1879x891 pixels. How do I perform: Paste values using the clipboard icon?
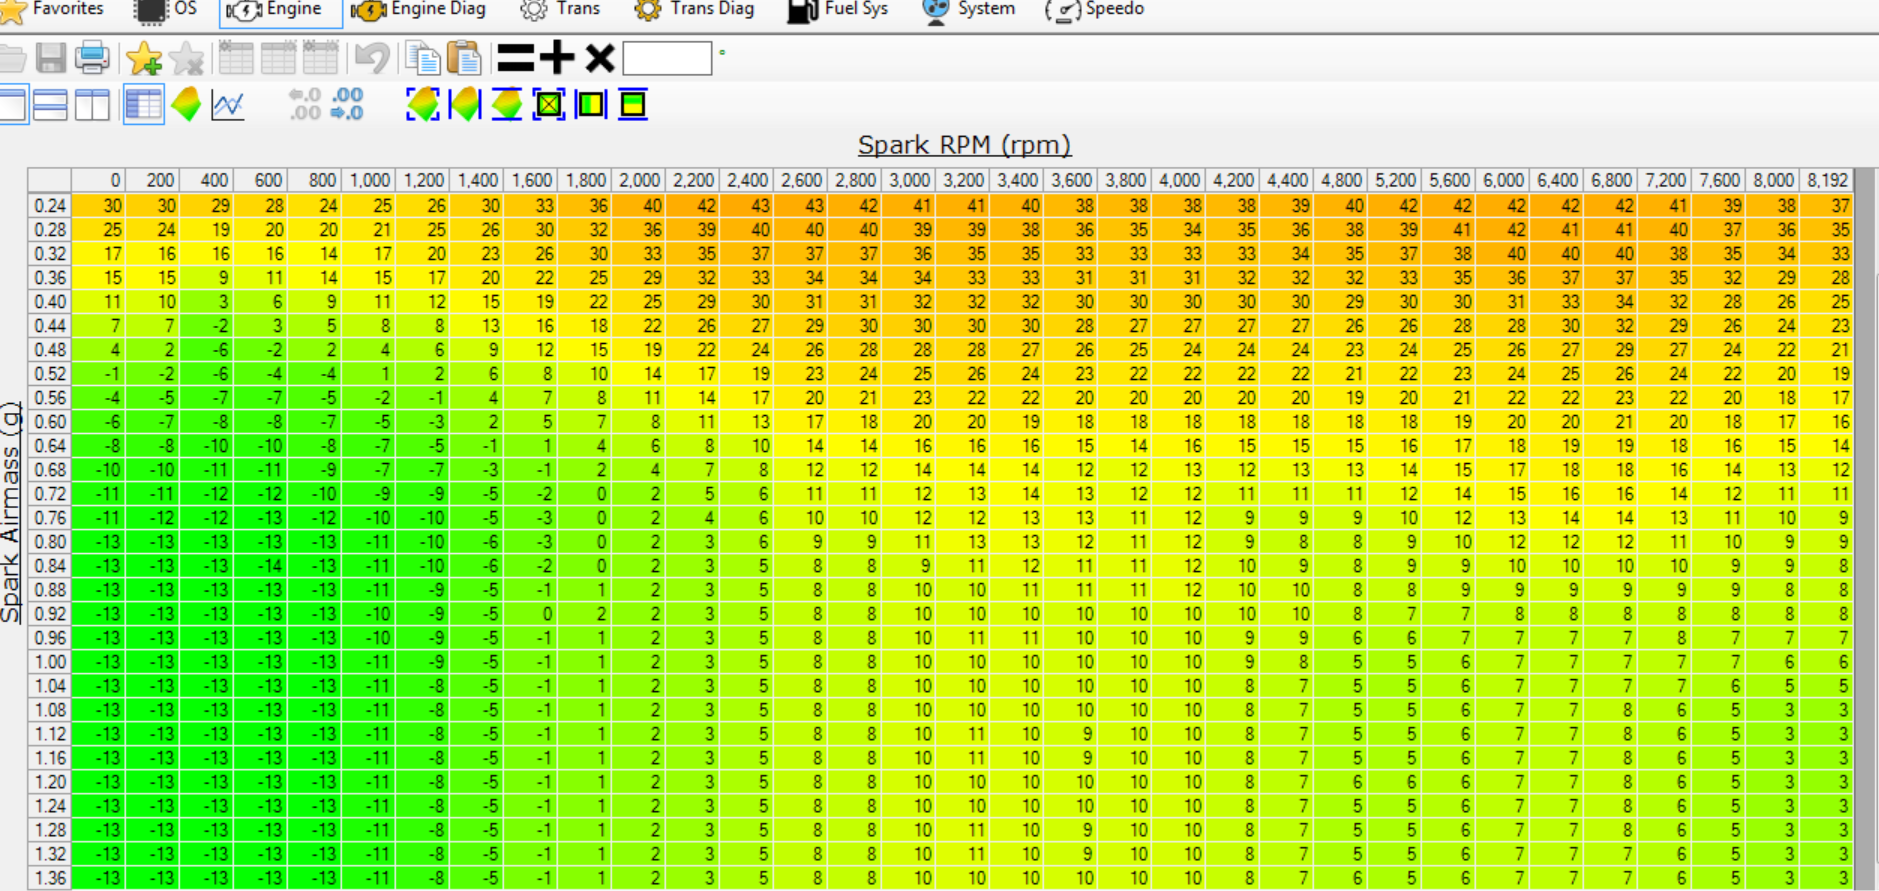(464, 58)
